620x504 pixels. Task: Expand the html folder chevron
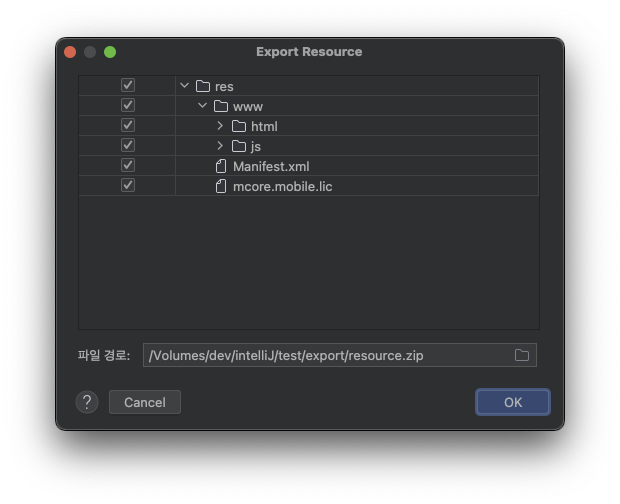[x=220, y=126]
